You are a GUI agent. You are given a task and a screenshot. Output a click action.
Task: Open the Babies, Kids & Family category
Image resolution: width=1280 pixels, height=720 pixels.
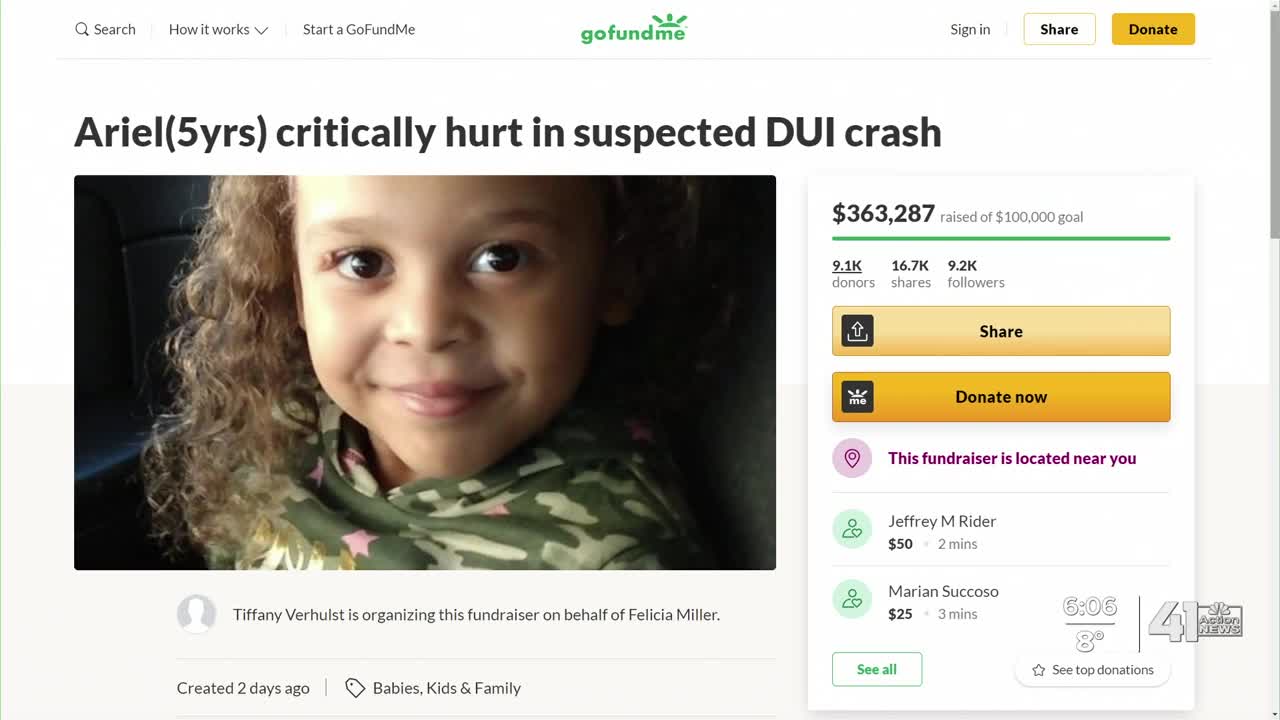coord(446,688)
